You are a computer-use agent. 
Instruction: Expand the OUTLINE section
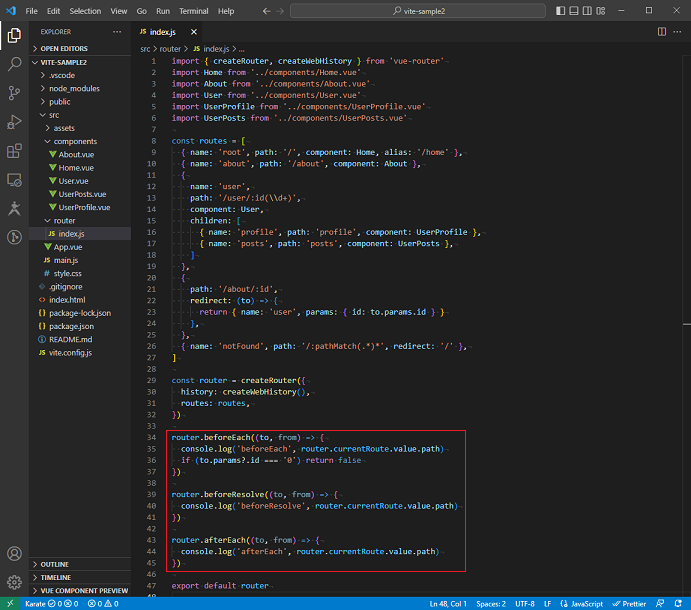click(80, 564)
